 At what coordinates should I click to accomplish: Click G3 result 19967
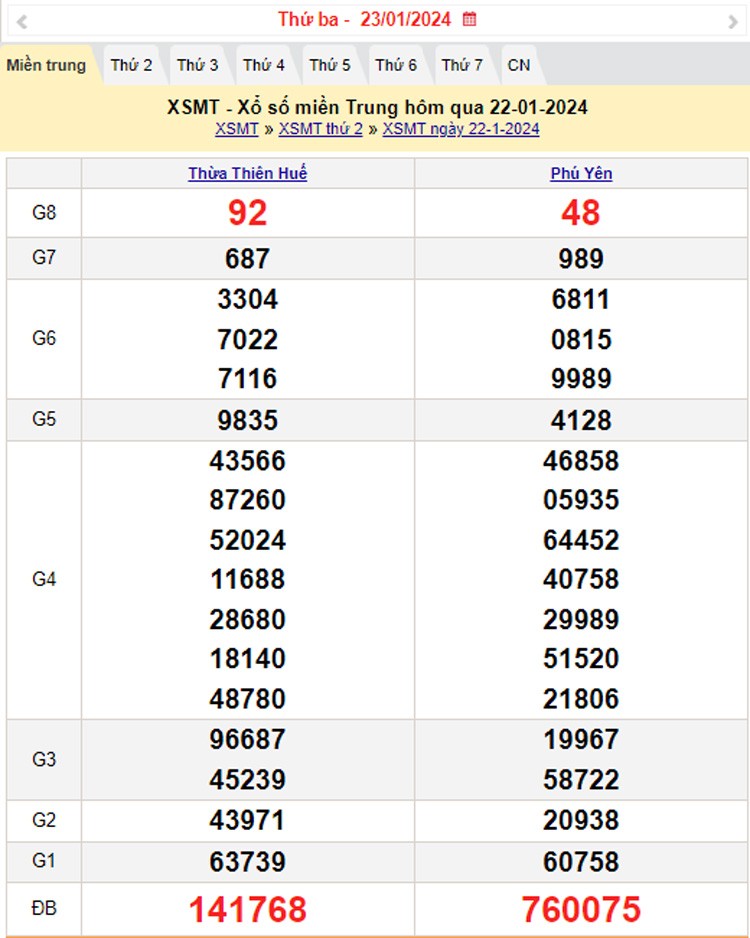click(581, 739)
